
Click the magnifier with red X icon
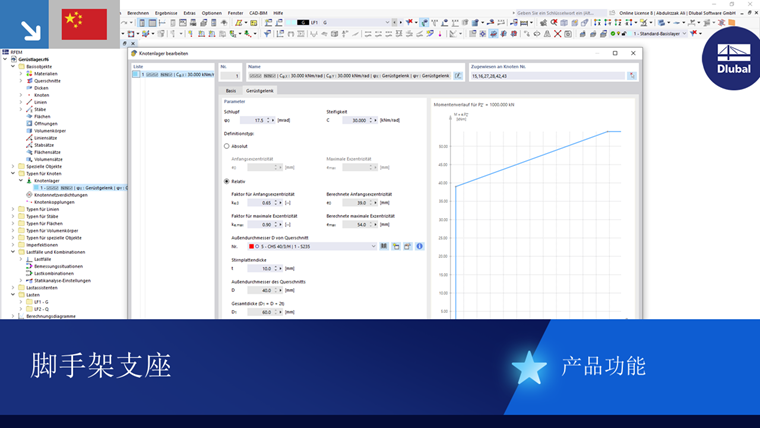554,22
